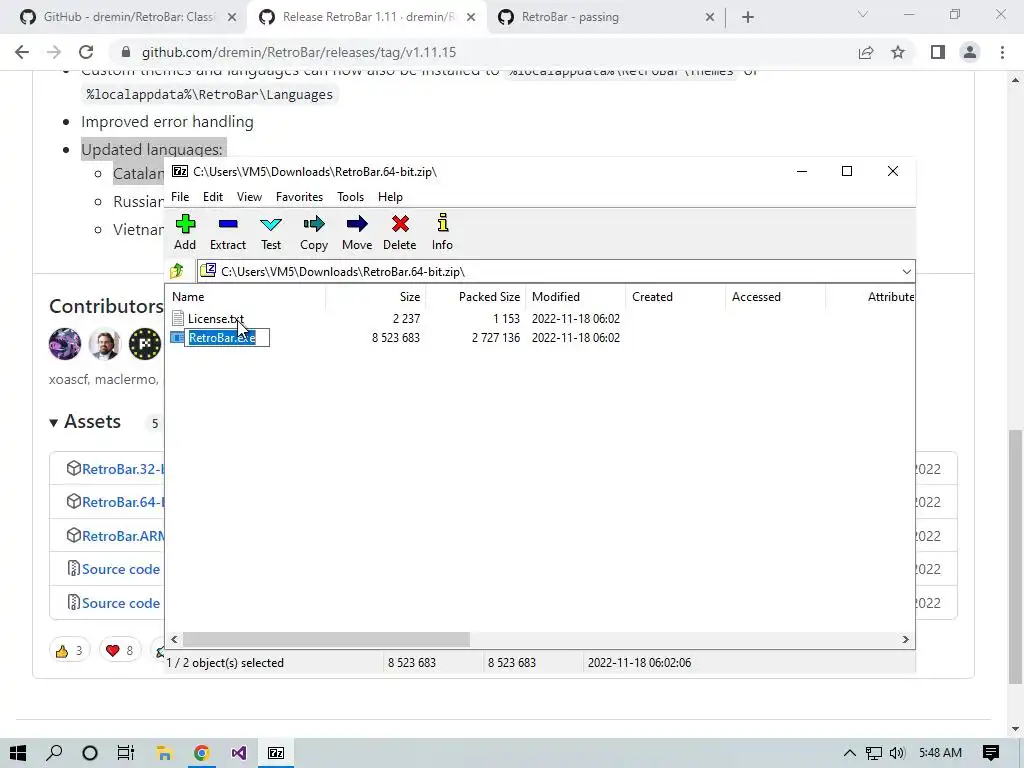Viewport: 1024px width, 768px height.
Task: Add a heart reaction on GitHub
Action: pyautogui.click(x=120, y=650)
